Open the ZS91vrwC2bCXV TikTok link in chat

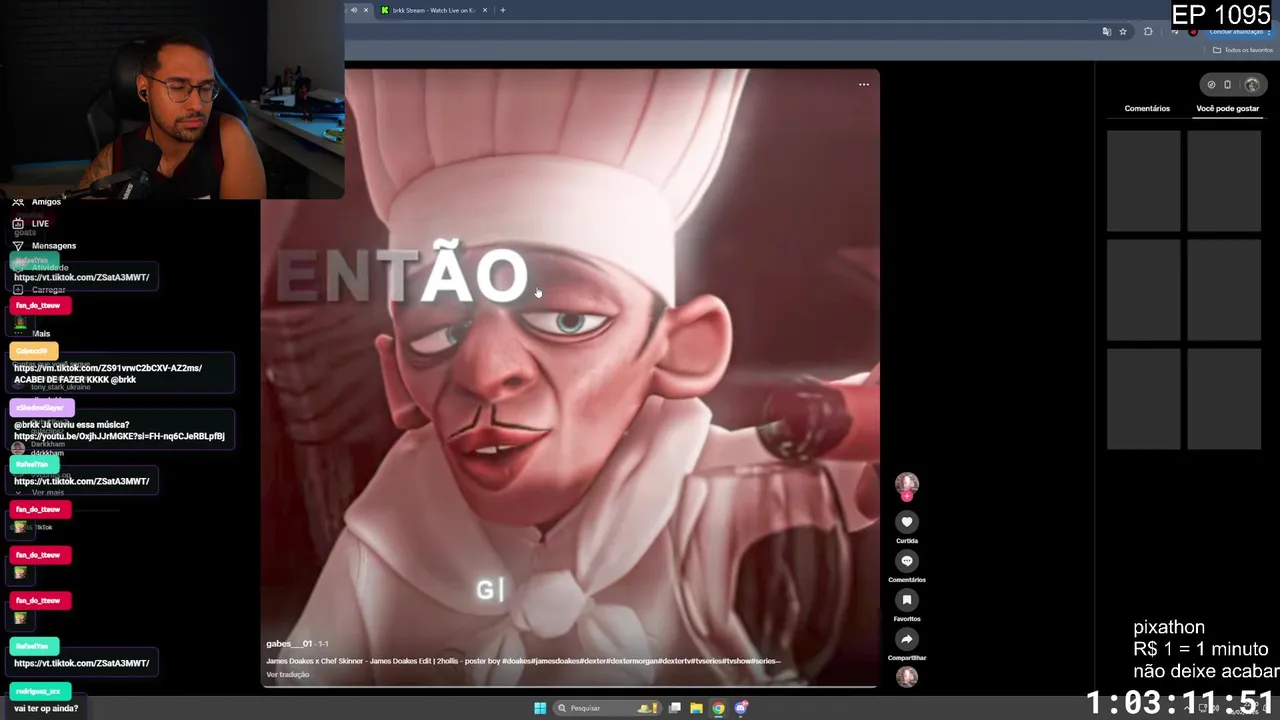point(108,368)
